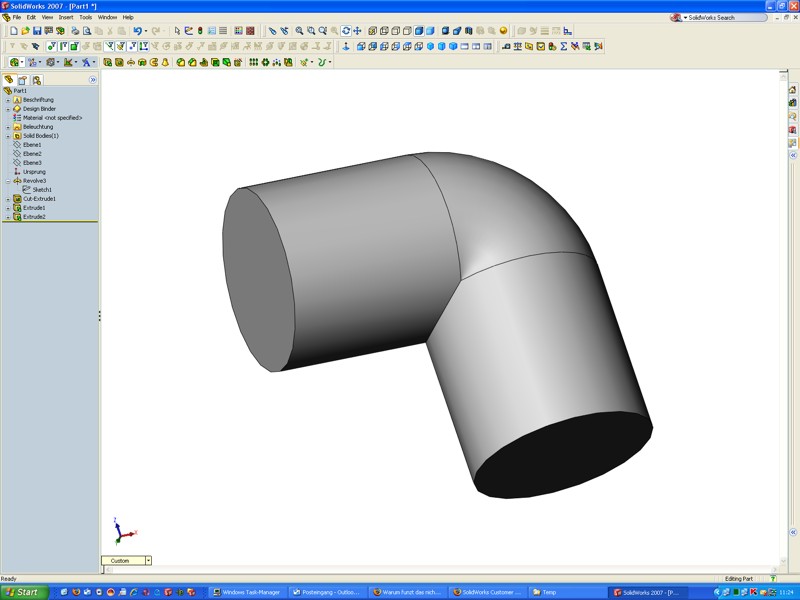800x600 pixels.
Task: Toggle the Filter Faces selection filter
Action: (x=74, y=46)
